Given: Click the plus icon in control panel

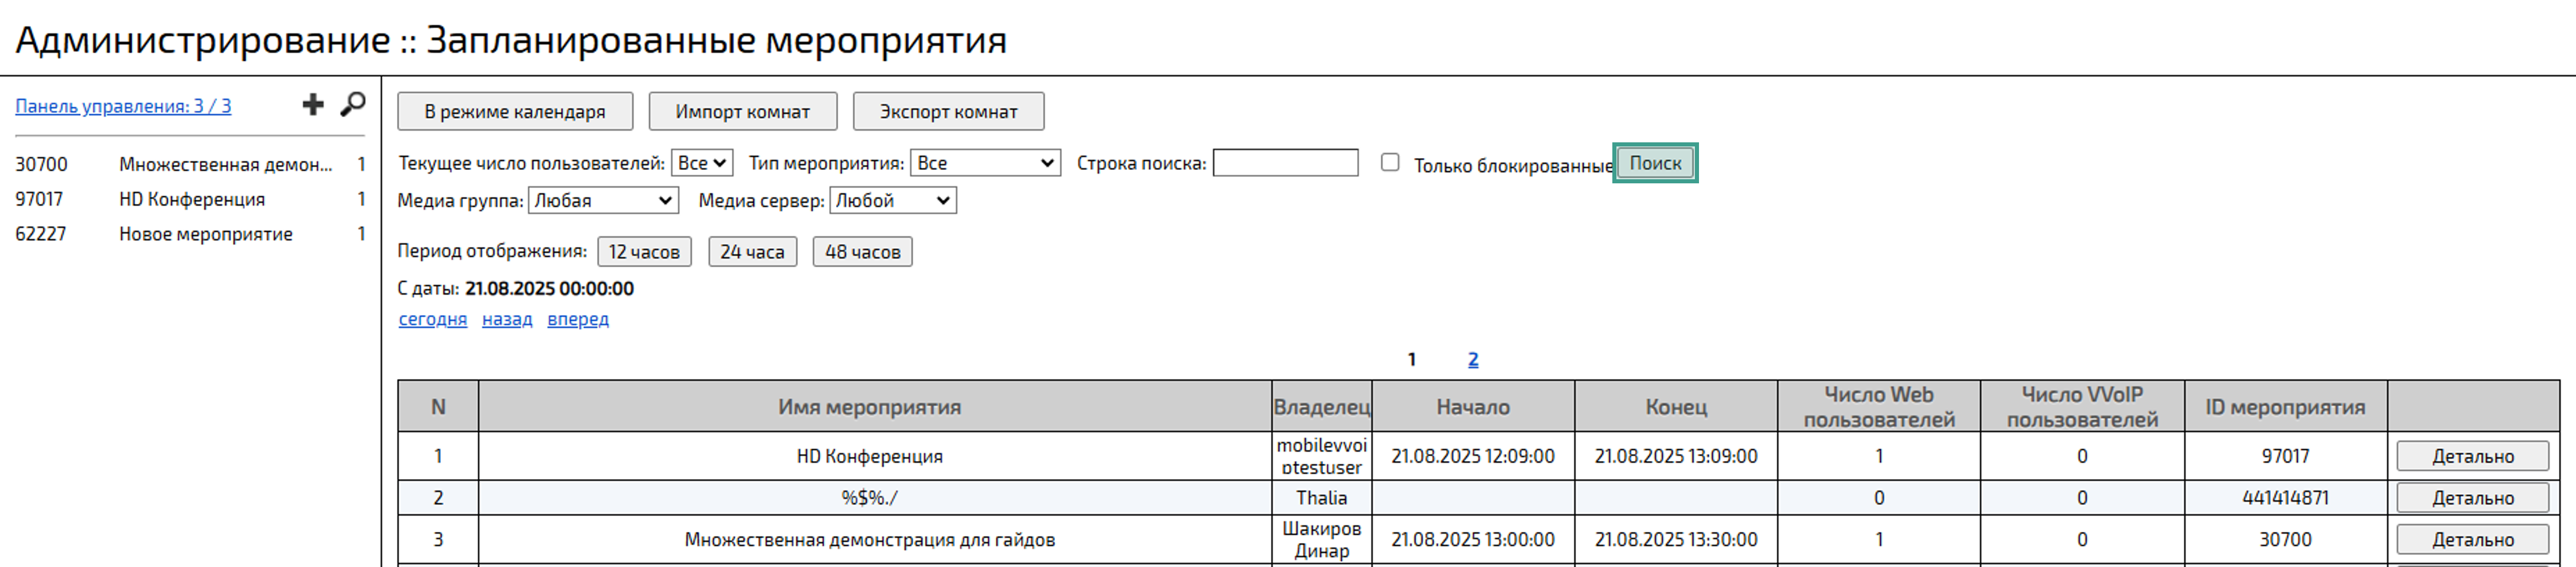Looking at the screenshot, I should [313, 105].
